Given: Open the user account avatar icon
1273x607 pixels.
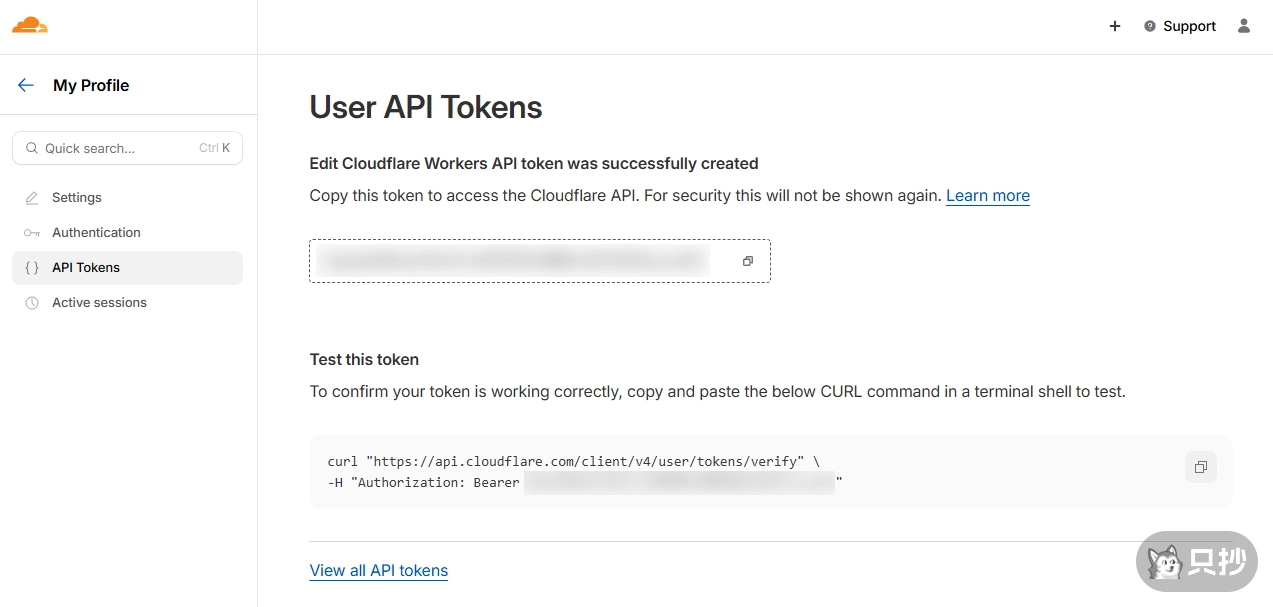Looking at the screenshot, I should (x=1244, y=26).
